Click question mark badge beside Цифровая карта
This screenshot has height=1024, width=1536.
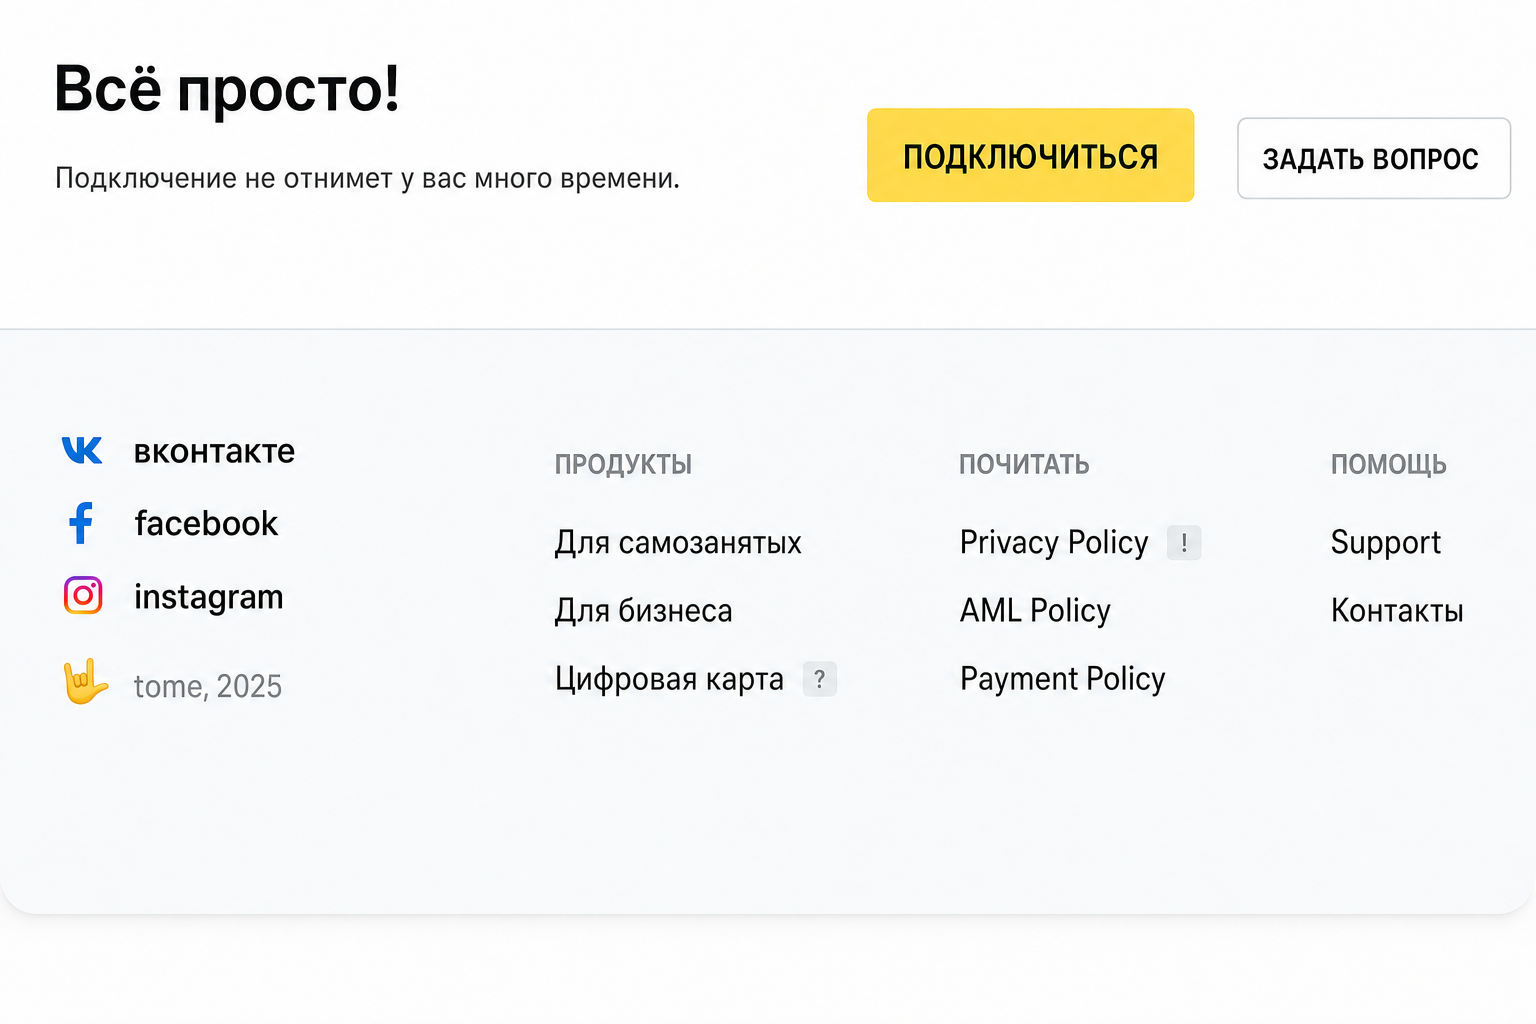[x=820, y=679]
